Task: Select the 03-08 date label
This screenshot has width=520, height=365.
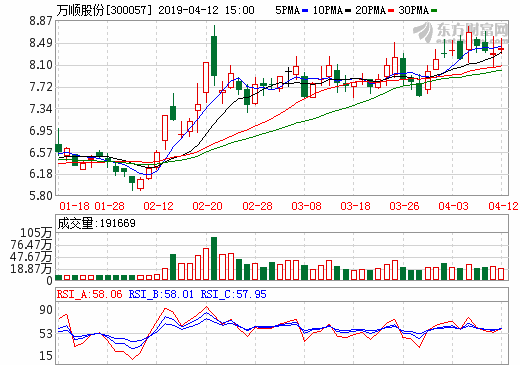Action: pyautogui.click(x=306, y=206)
